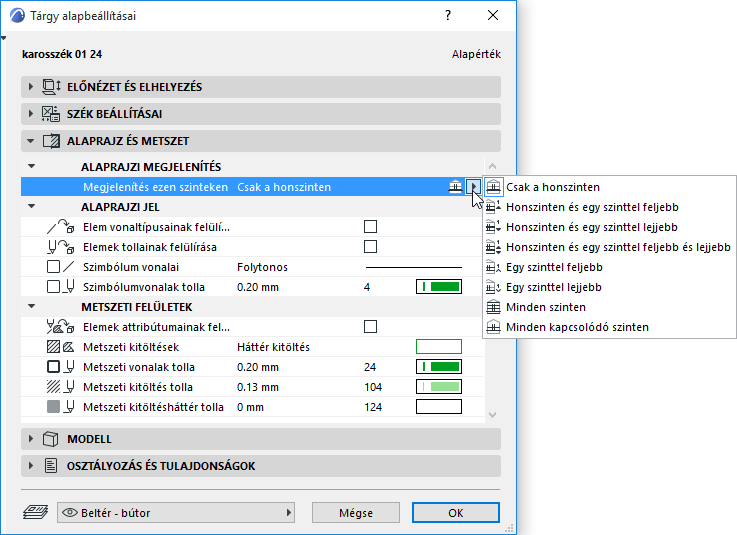This screenshot has width=737, height=535.
Task: Click the pen number 24 value
Action: coord(370,367)
